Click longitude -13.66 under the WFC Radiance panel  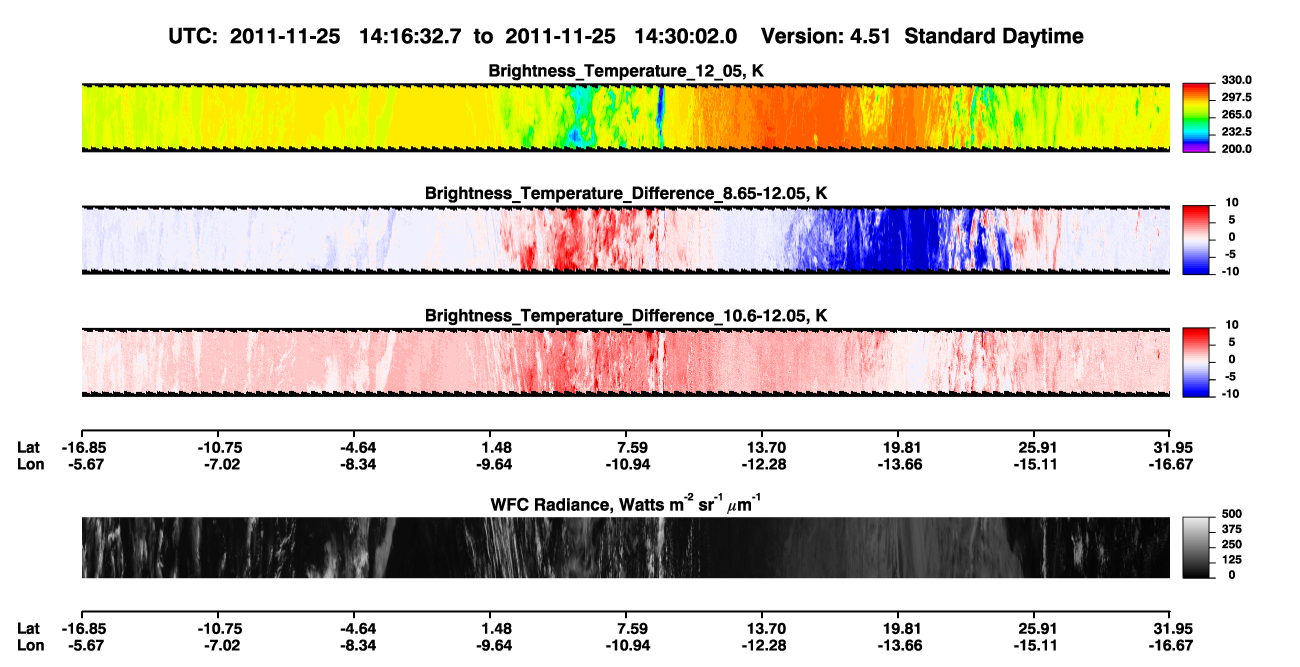[898, 644]
